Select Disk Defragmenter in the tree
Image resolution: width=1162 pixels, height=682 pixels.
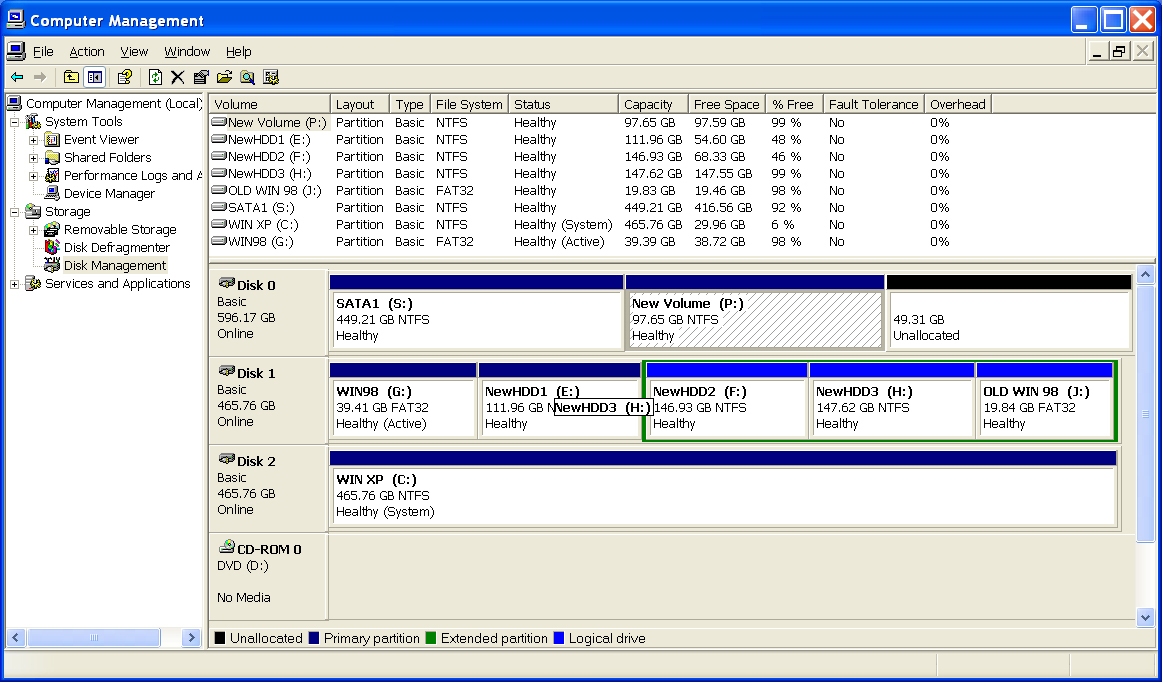[x=116, y=248]
